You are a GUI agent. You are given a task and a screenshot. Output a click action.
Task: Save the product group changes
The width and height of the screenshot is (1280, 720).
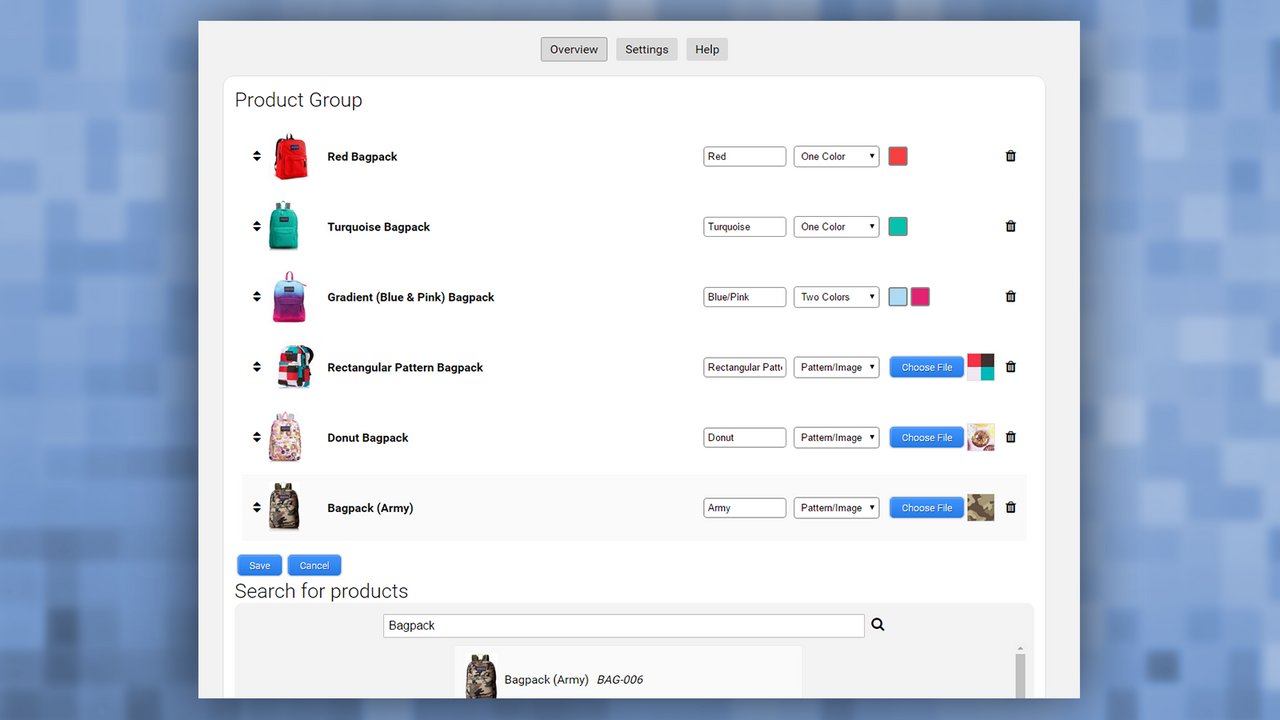point(259,564)
